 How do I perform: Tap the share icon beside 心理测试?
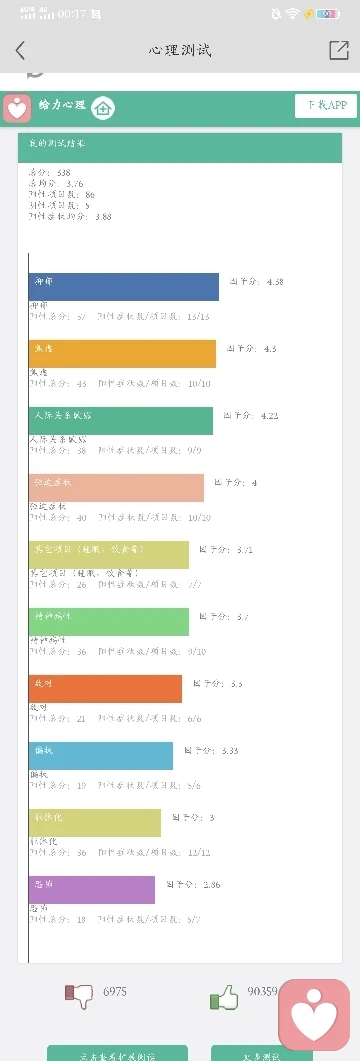[338, 50]
